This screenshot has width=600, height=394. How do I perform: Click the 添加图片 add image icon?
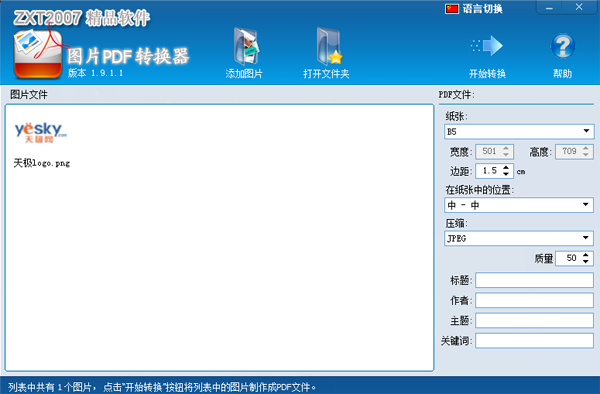click(246, 46)
